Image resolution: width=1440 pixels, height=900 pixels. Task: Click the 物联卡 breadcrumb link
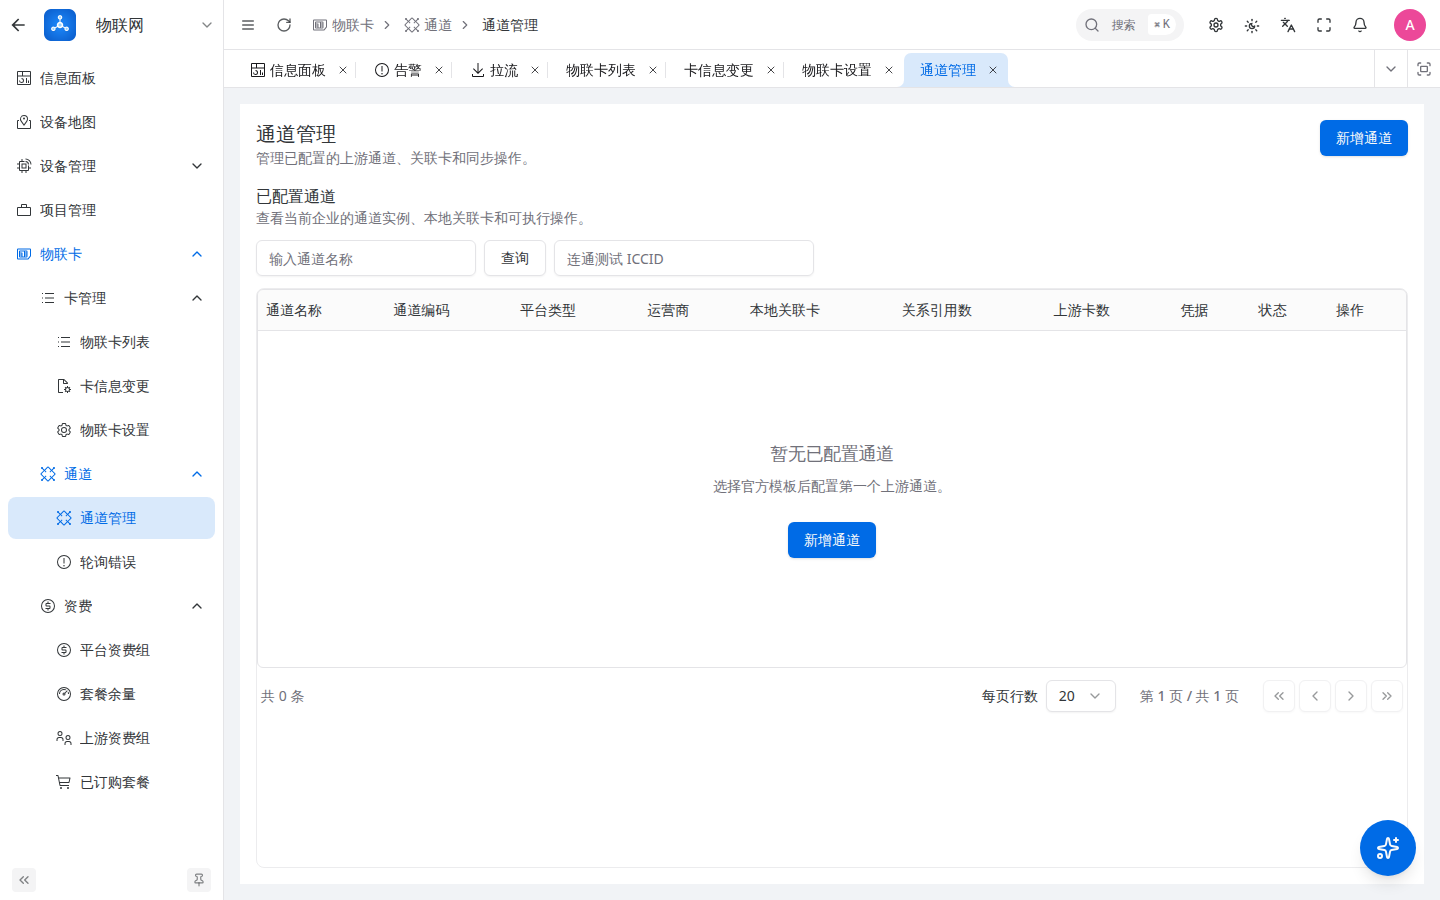[343, 25]
